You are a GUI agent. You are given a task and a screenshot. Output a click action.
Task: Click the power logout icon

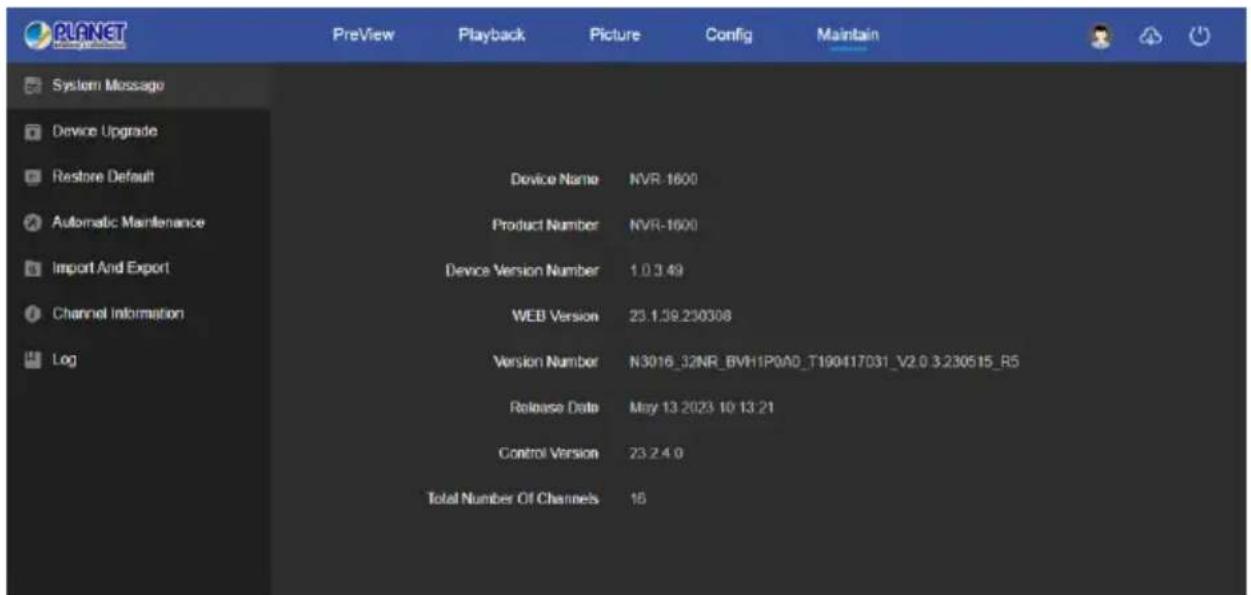tap(1200, 35)
